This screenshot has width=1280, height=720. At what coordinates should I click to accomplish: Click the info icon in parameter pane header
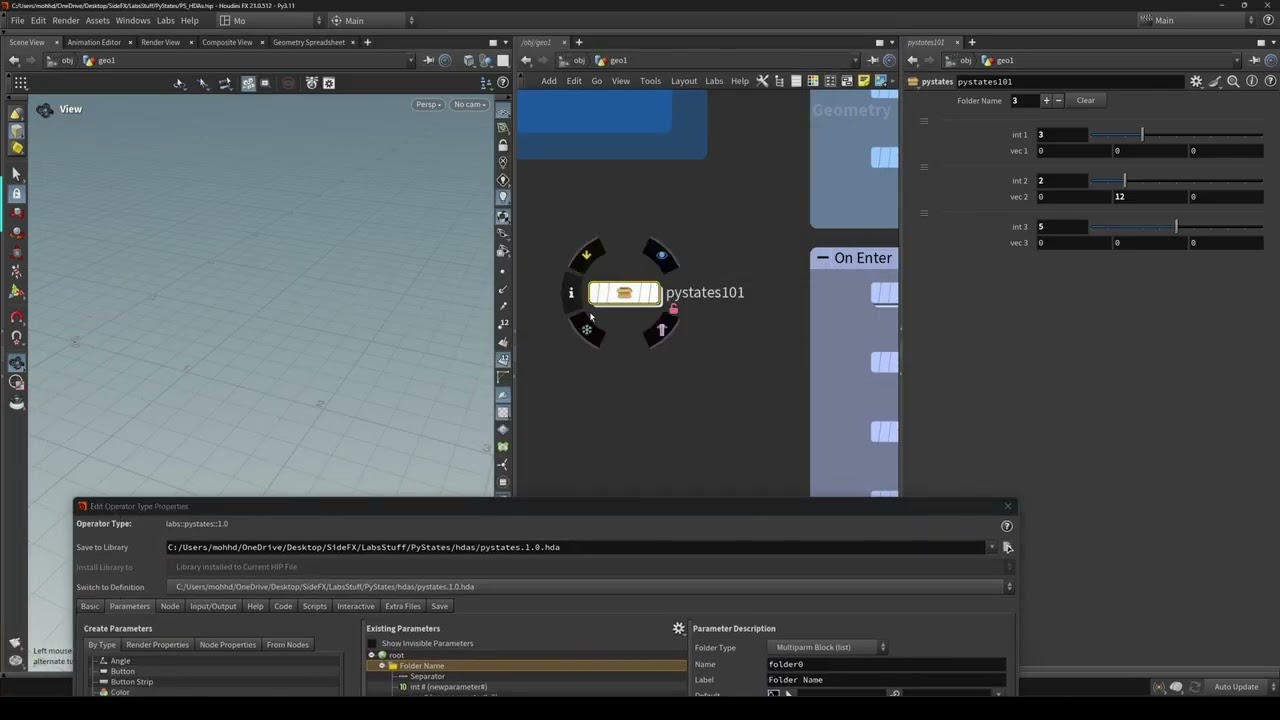[x=1252, y=81]
